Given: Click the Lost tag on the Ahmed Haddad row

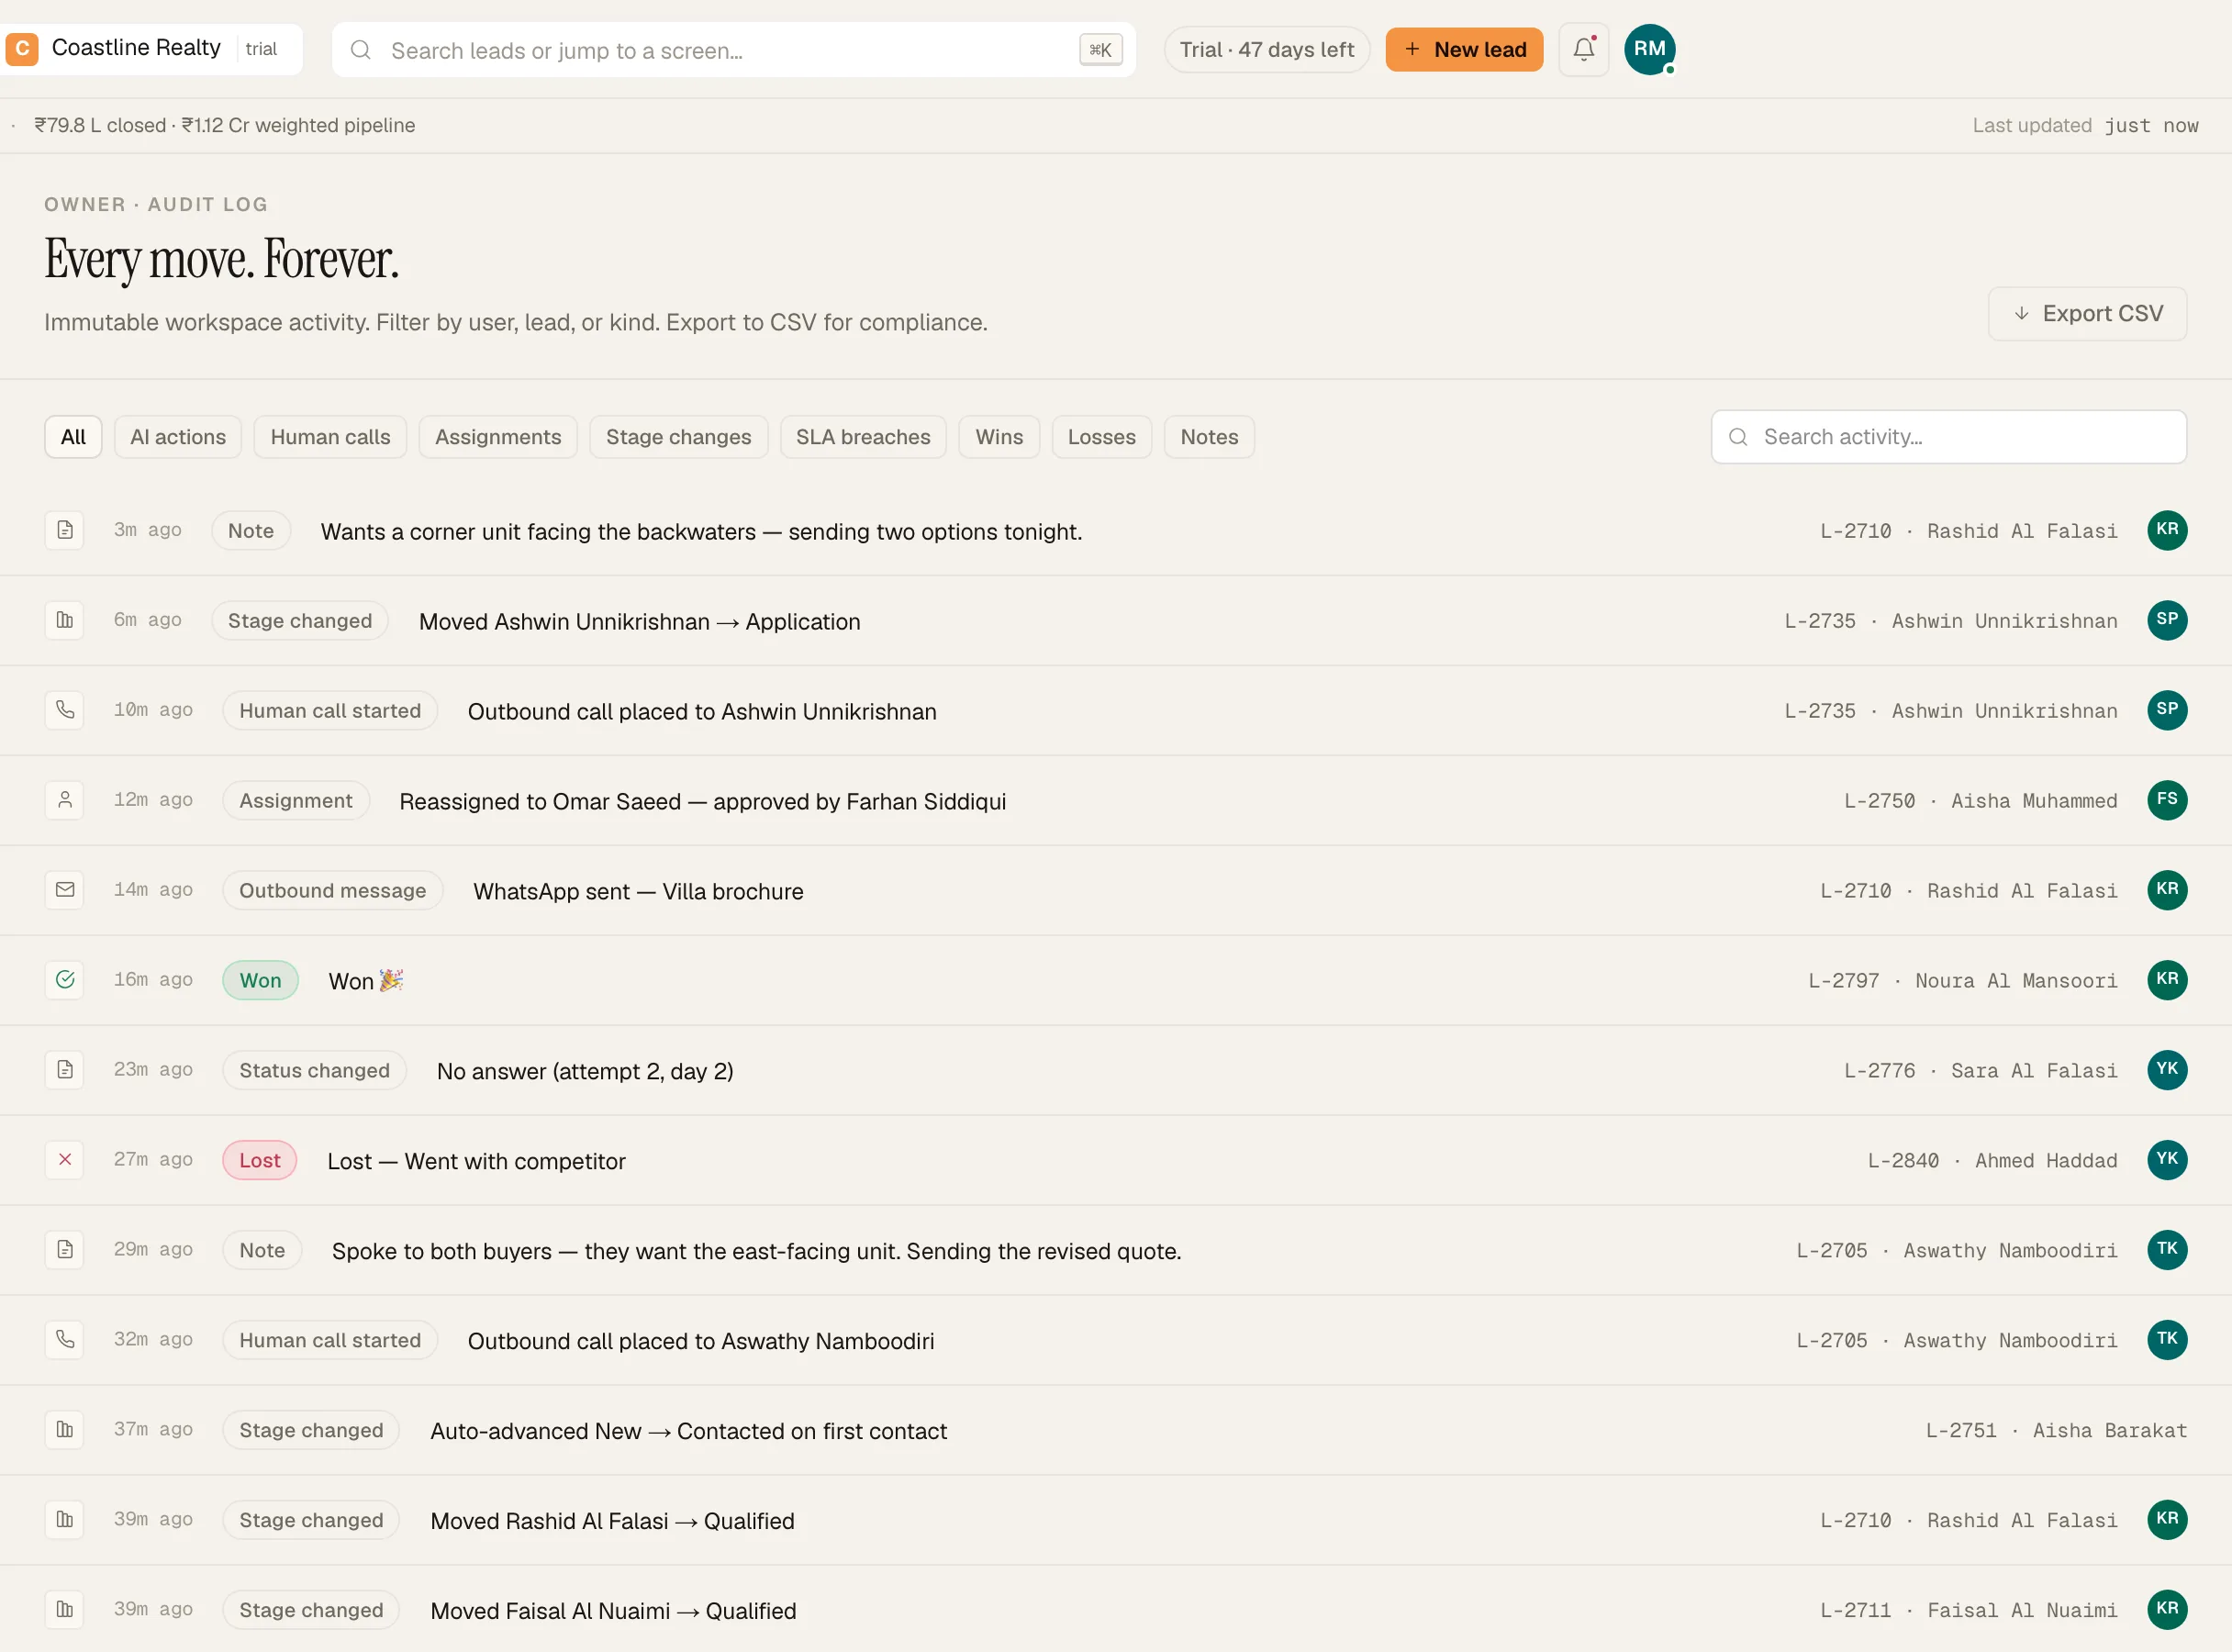Looking at the screenshot, I should click(x=260, y=1160).
